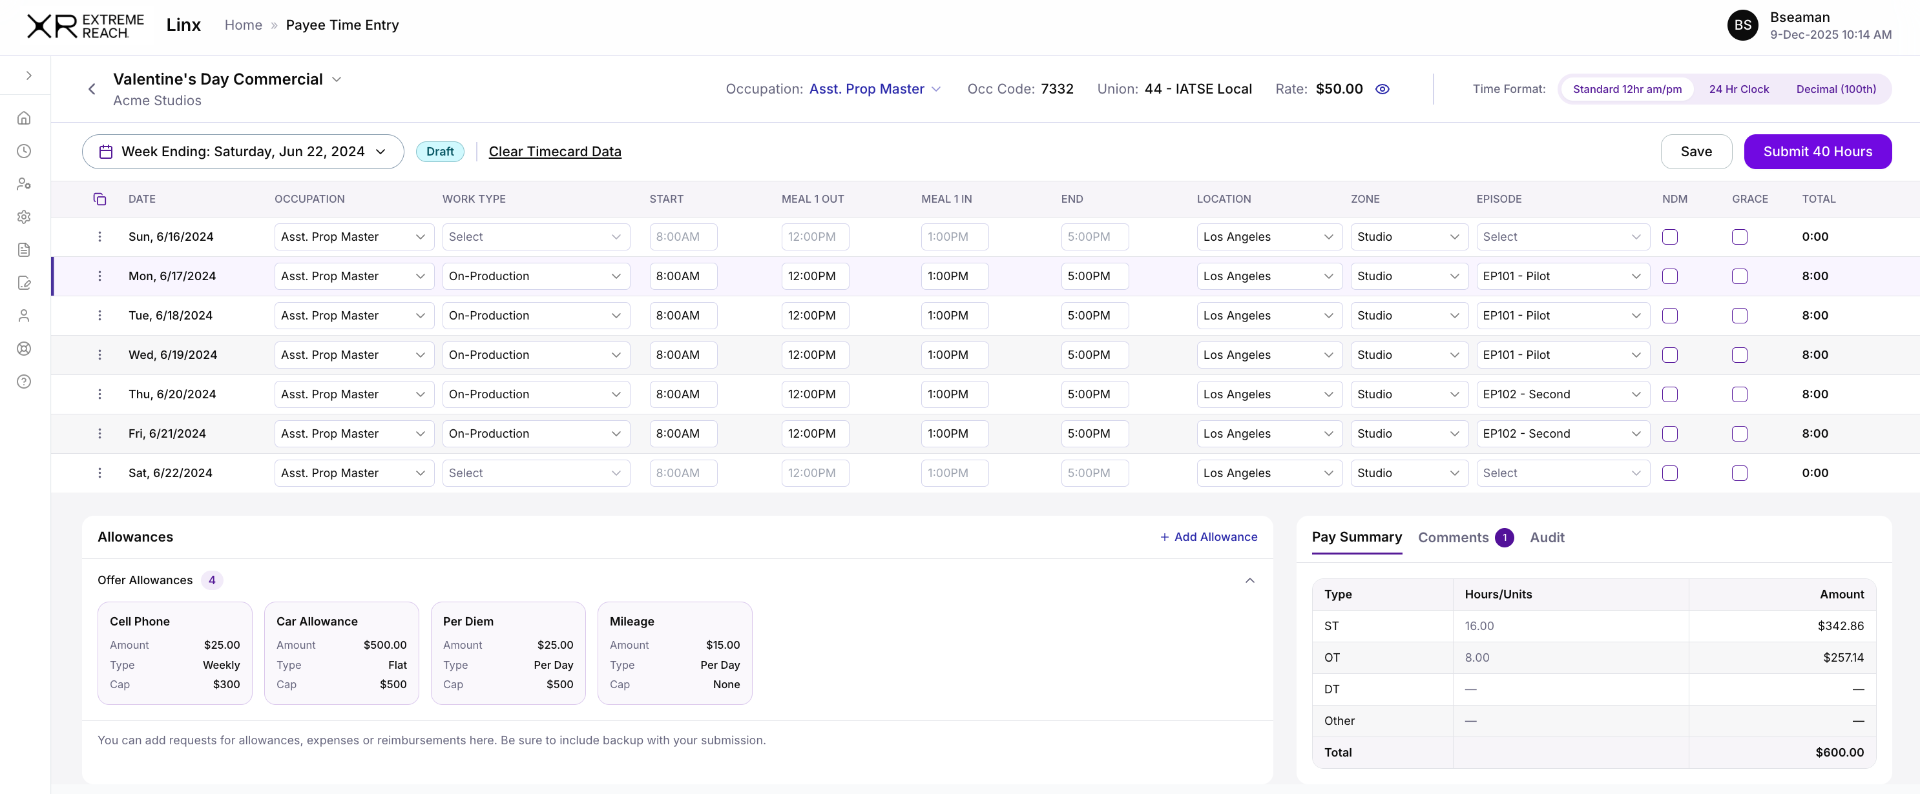This screenshot has width=1920, height=794.
Task: Open row menu for Fri, 6/21/2024
Action: (x=100, y=434)
